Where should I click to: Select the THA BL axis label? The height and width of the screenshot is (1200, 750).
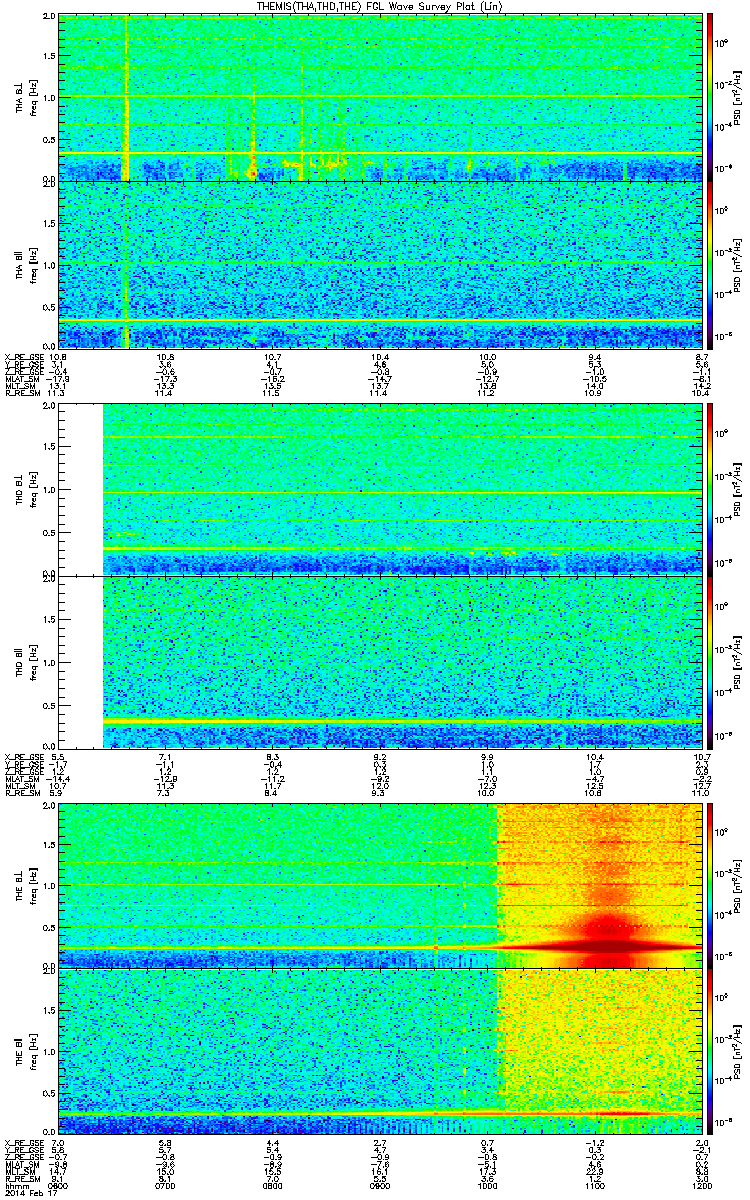pos(20,97)
